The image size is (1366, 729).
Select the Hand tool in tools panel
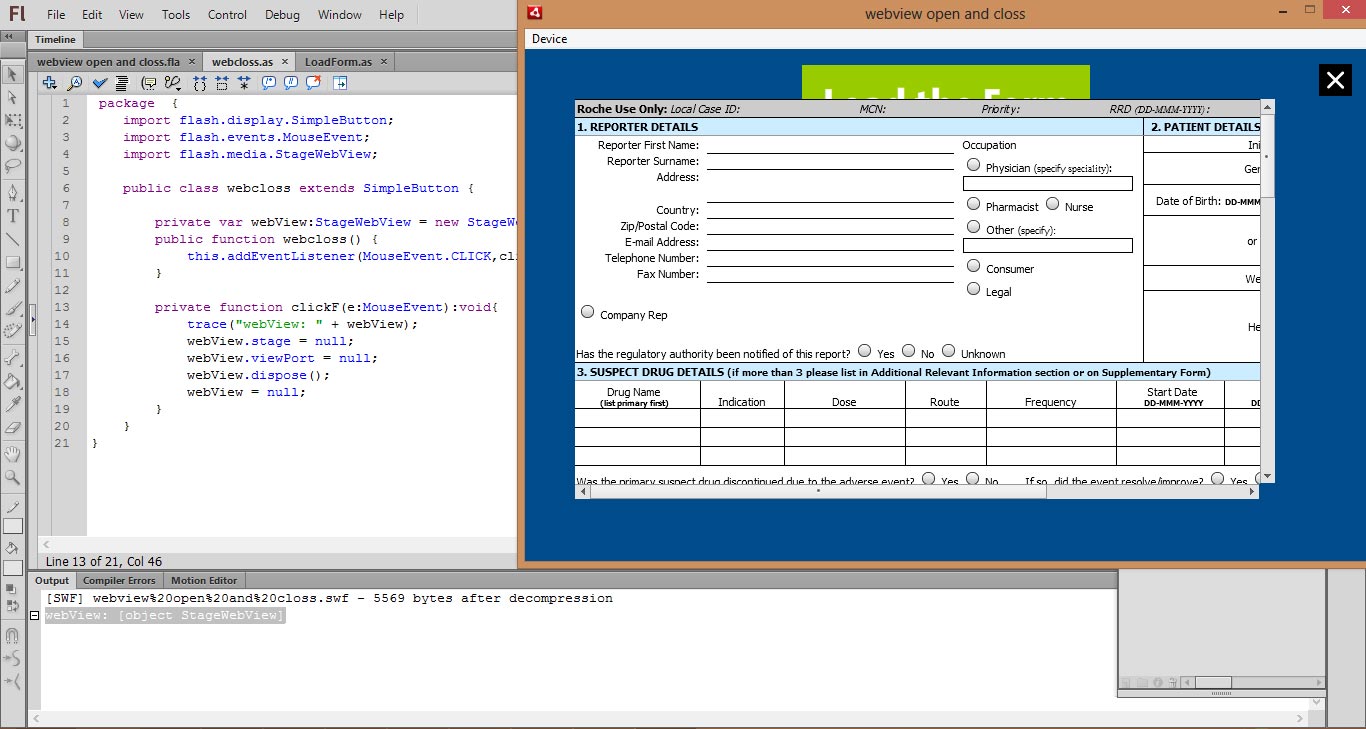pyautogui.click(x=13, y=454)
